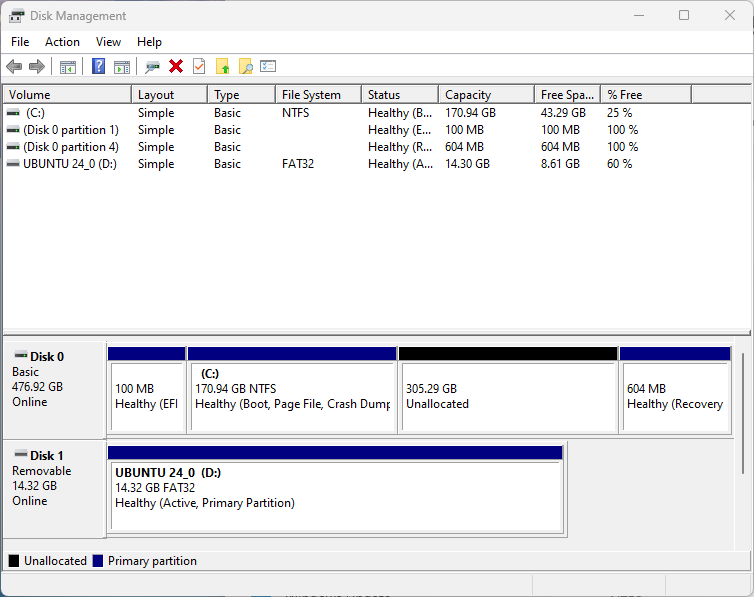Image resolution: width=754 pixels, height=597 pixels.
Task: Select the (C:) 170.94 GB NTFS partition block
Action: pos(292,390)
